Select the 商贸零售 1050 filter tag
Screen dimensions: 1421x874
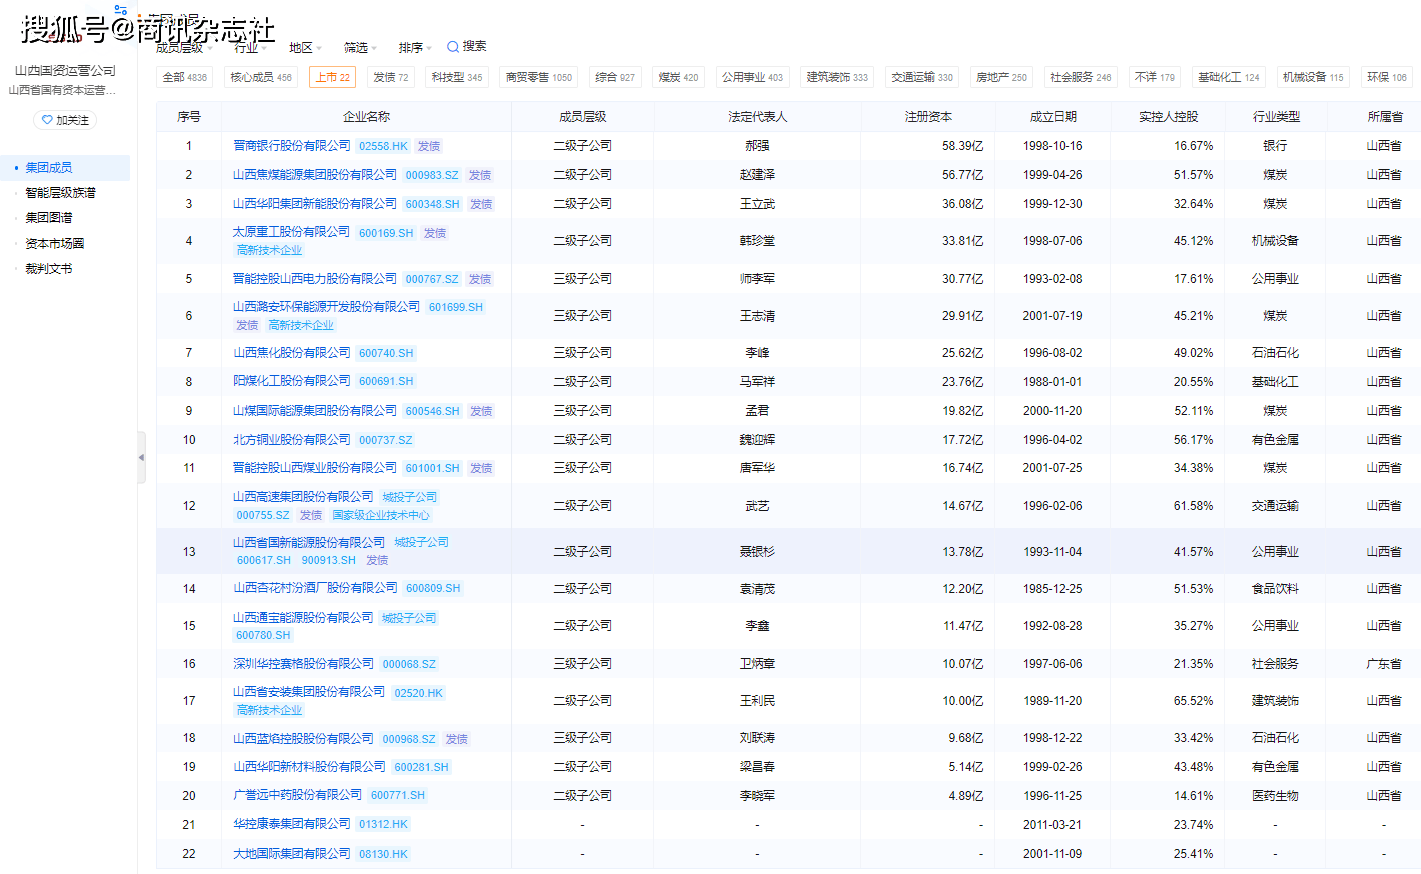coord(539,77)
